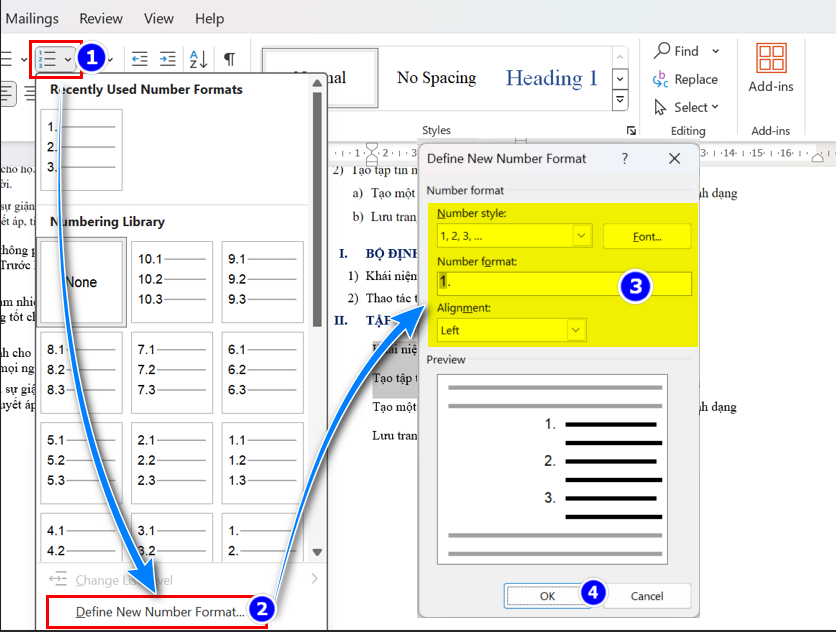The image size is (836, 632).
Task: Click the Sort A-Z icon
Action: (x=198, y=60)
